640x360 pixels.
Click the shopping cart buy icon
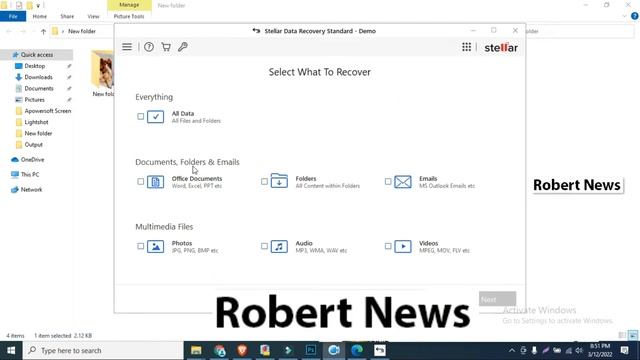click(166, 47)
